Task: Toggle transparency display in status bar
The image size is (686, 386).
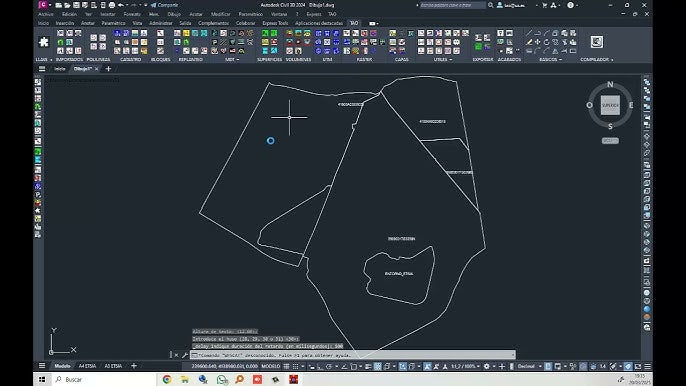Action: click(378, 366)
